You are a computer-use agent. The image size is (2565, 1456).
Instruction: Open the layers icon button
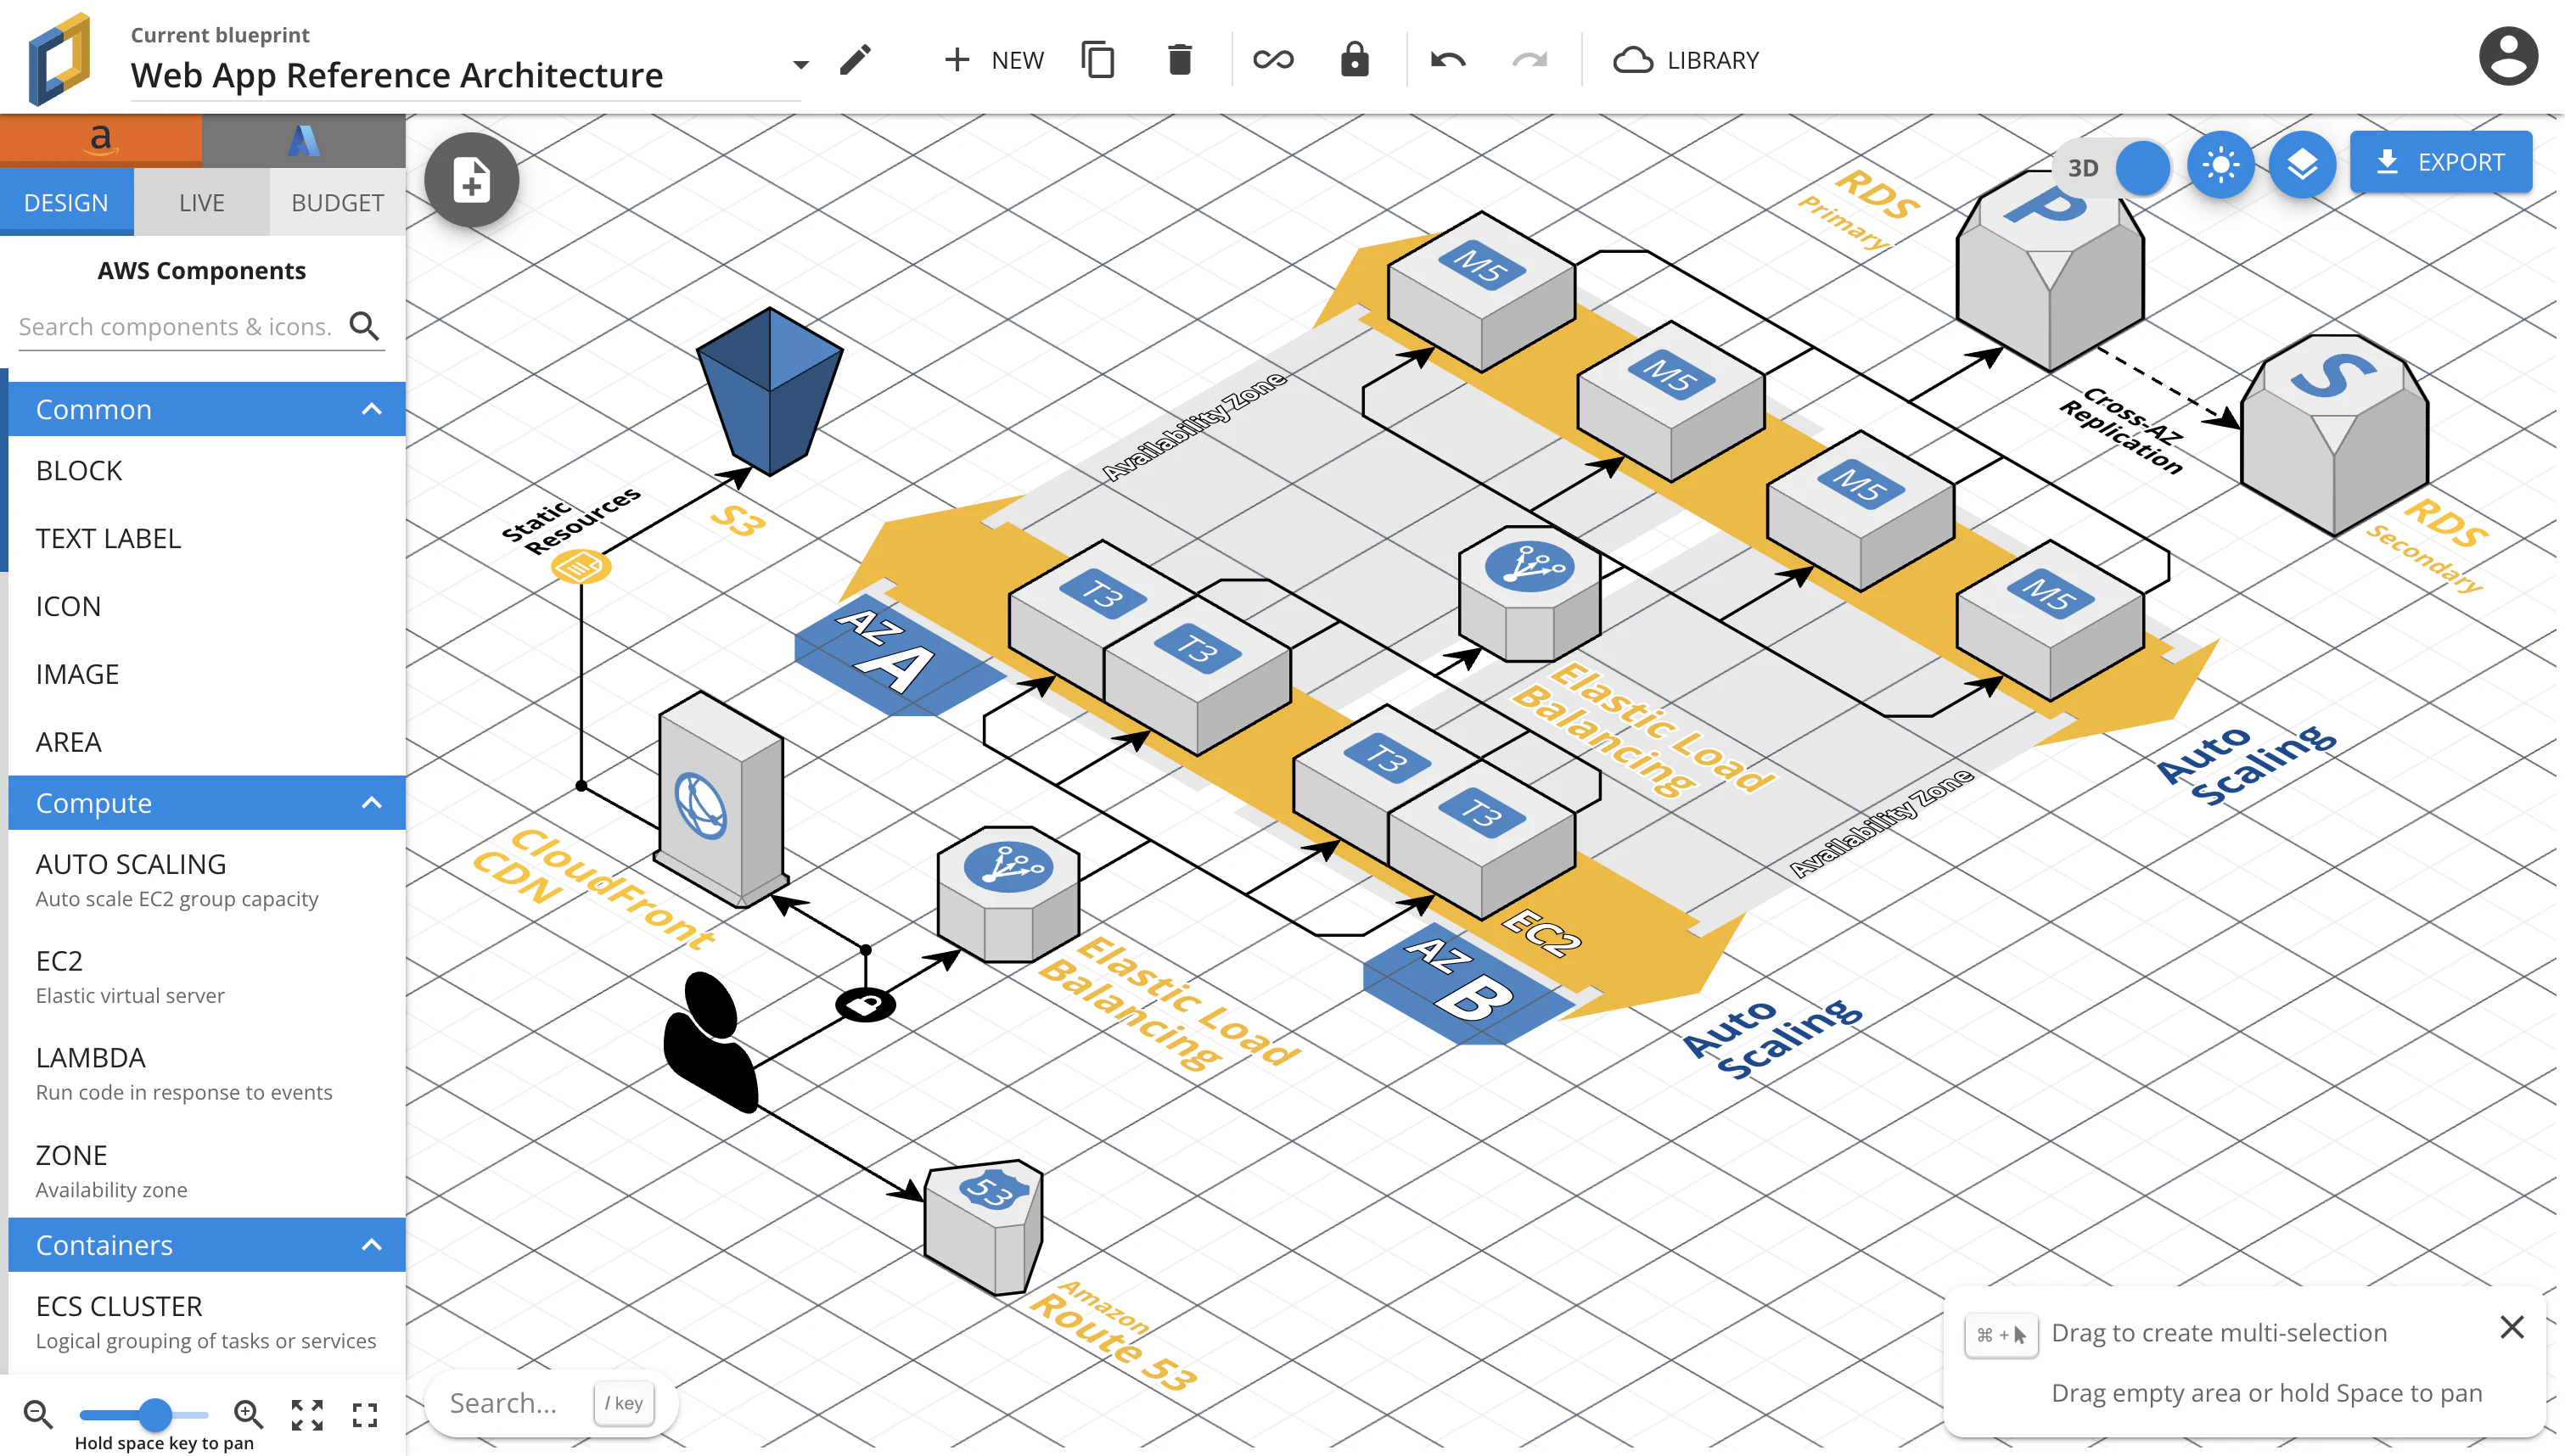2302,165
